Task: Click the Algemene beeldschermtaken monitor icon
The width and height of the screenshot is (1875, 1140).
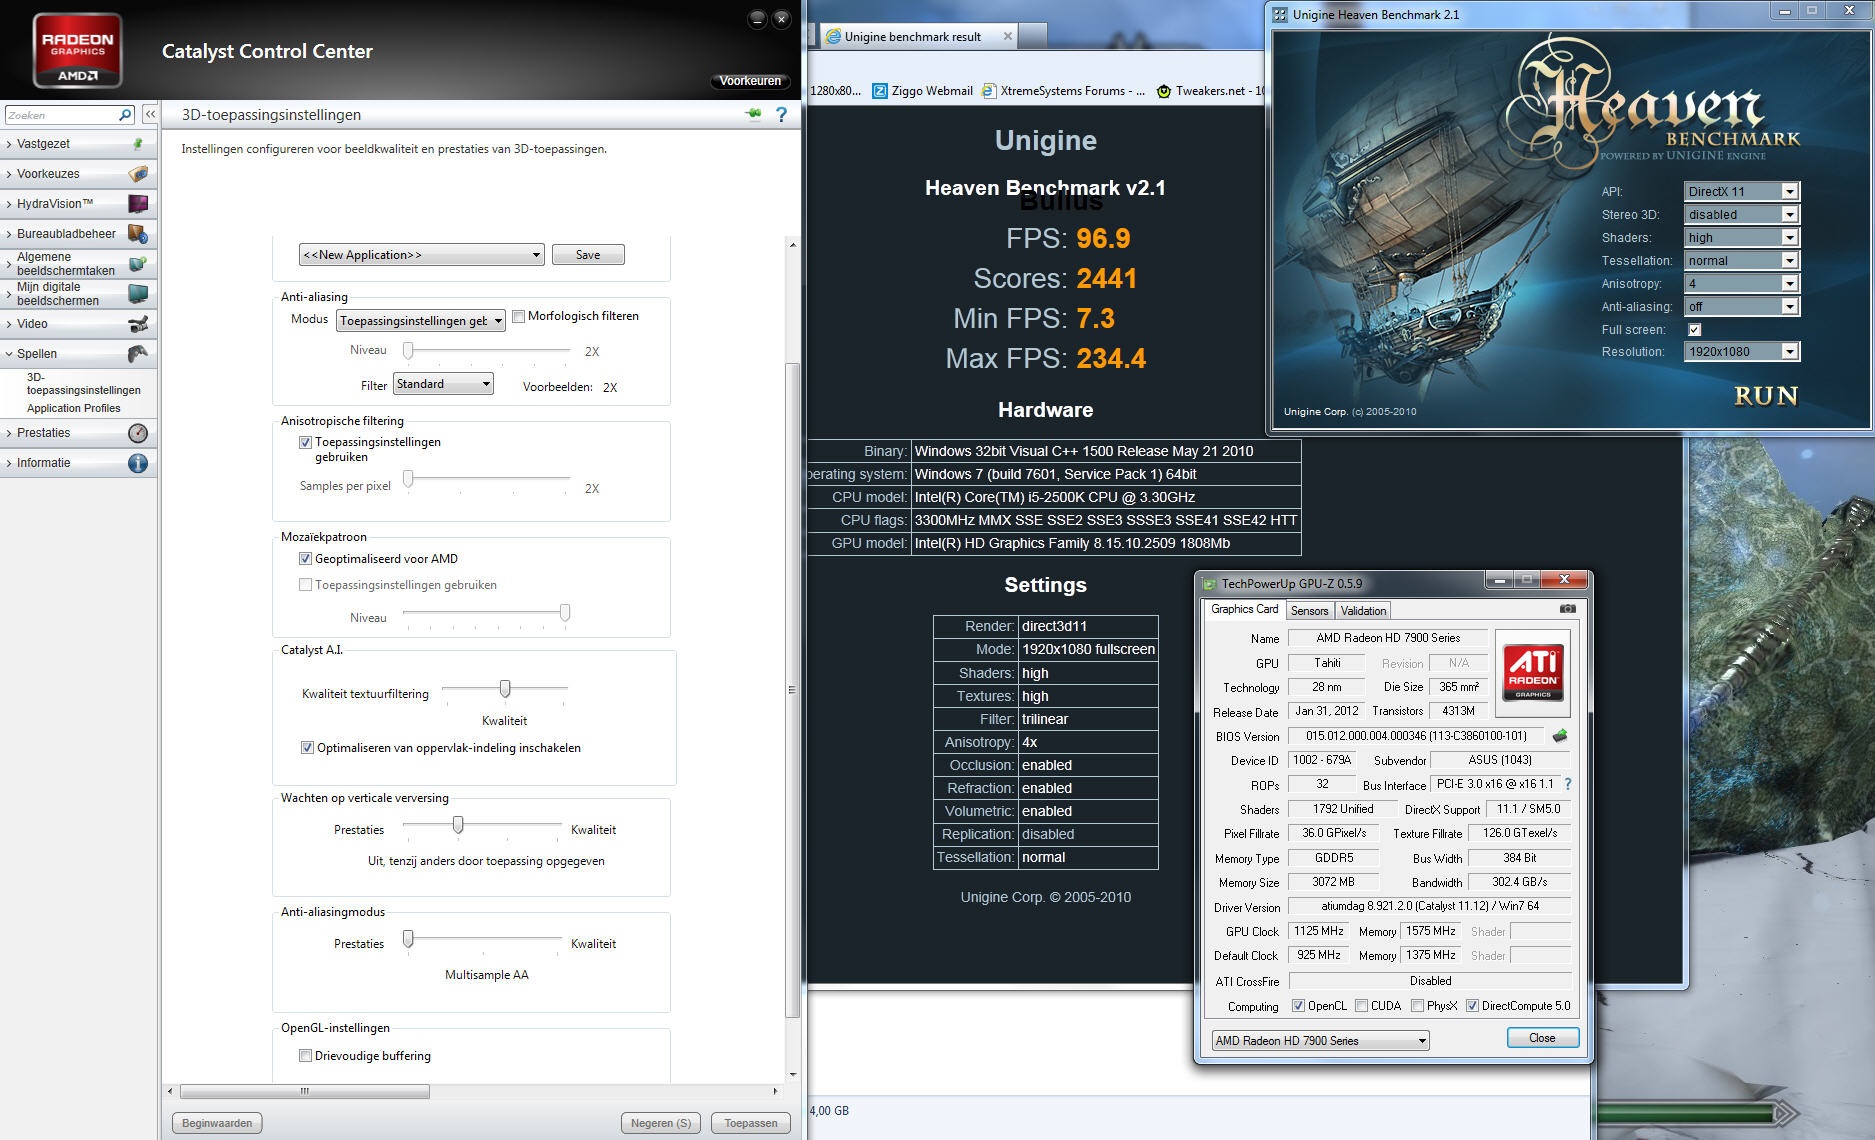Action: point(138,264)
